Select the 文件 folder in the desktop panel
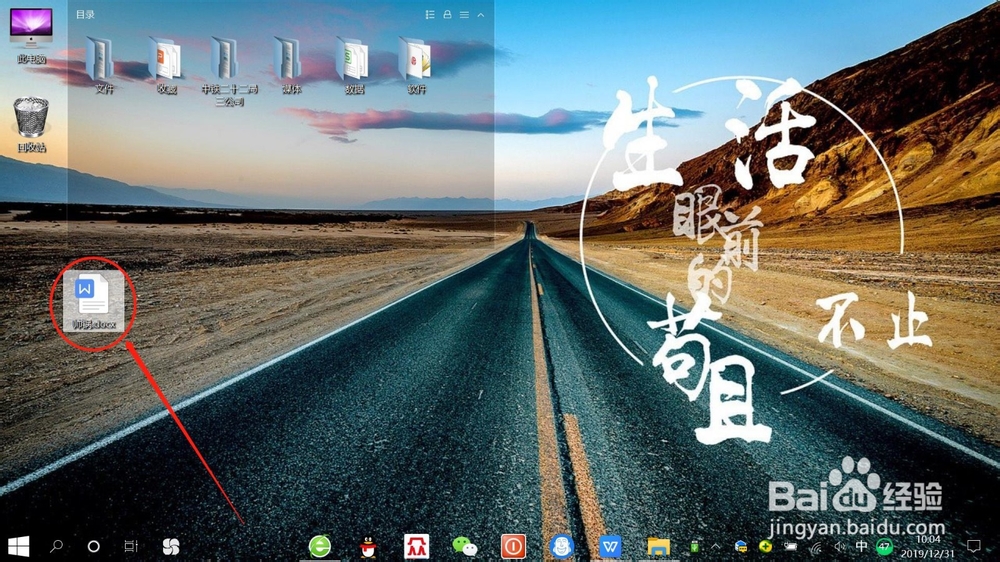 pos(102,65)
